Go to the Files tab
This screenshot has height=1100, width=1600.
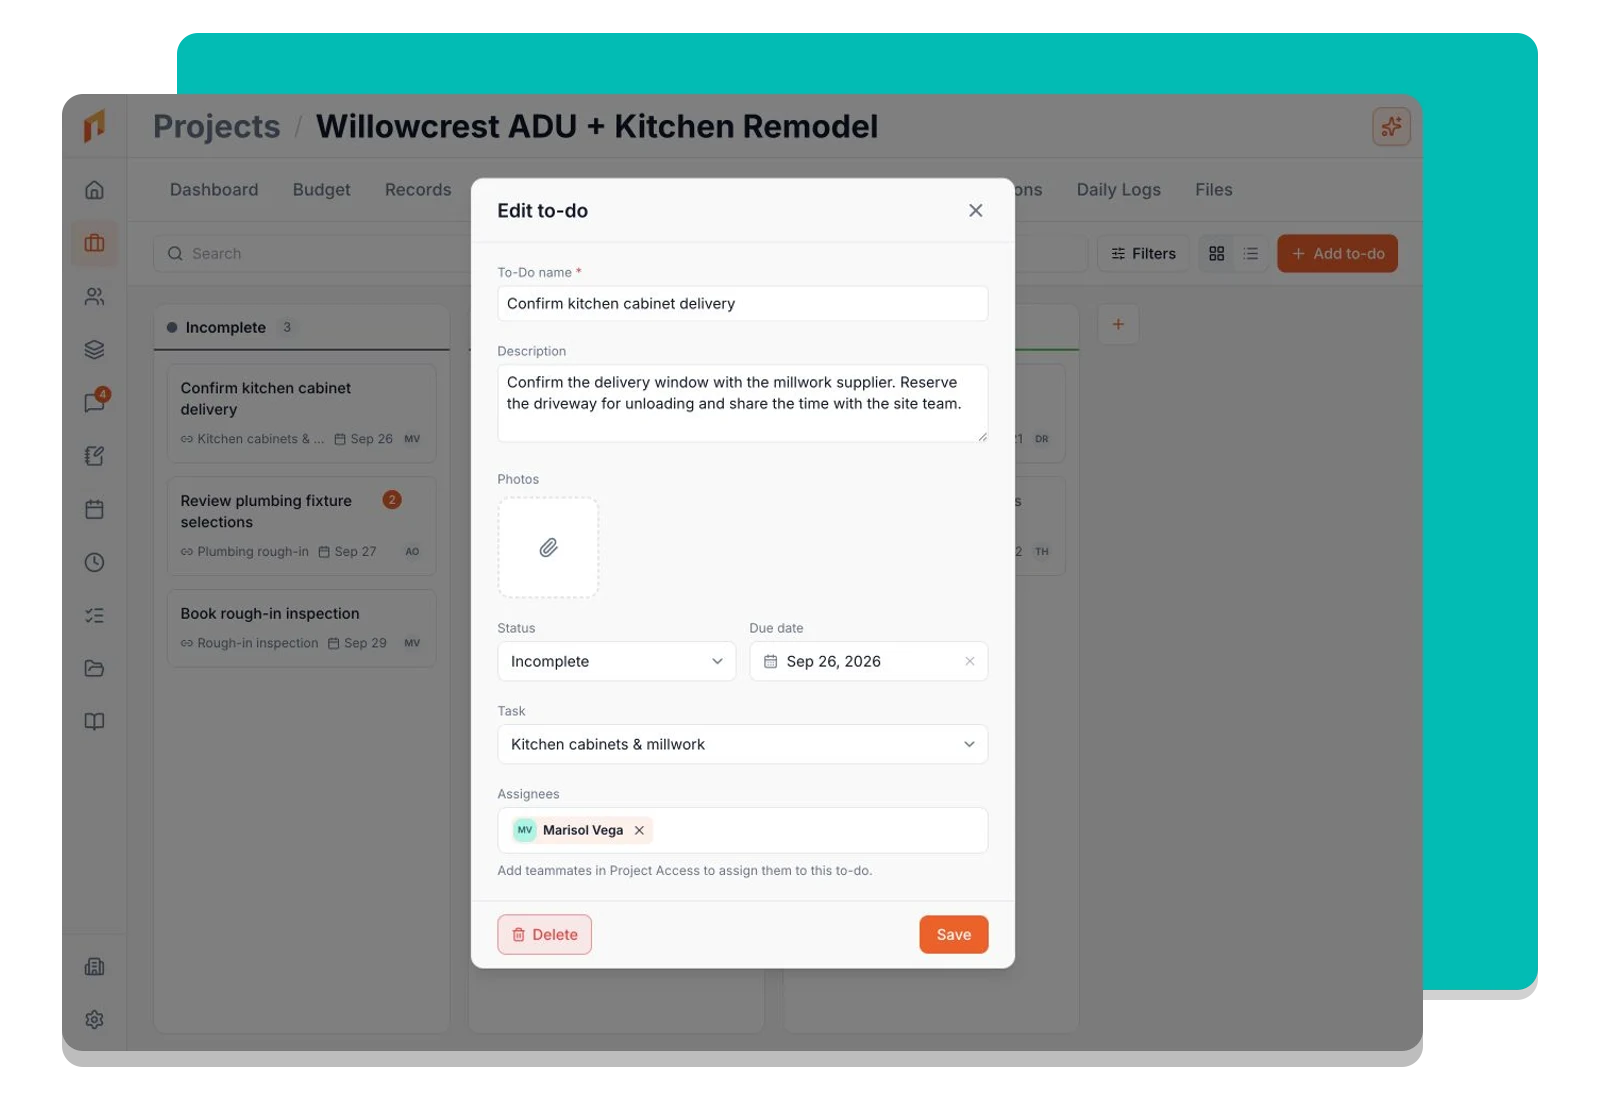[1214, 190]
